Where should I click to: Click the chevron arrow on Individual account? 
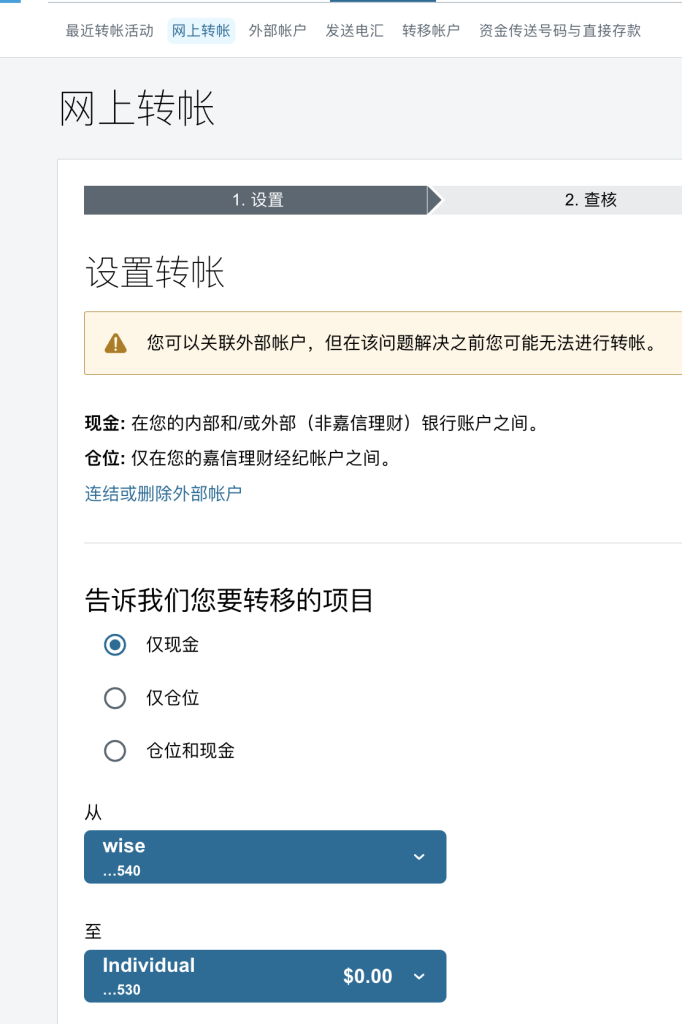[419, 976]
